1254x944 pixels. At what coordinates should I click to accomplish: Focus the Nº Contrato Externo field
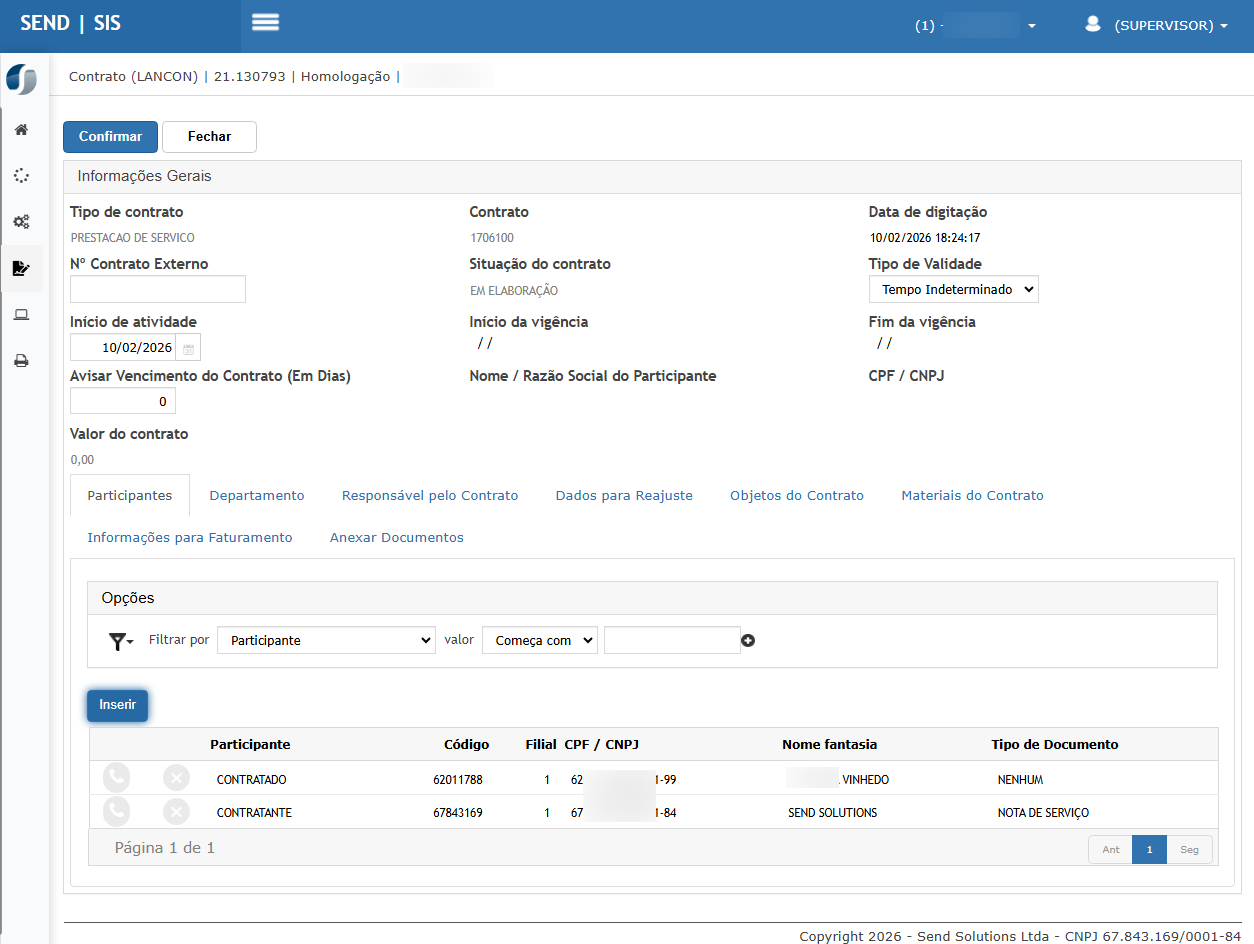(x=158, y=290)
